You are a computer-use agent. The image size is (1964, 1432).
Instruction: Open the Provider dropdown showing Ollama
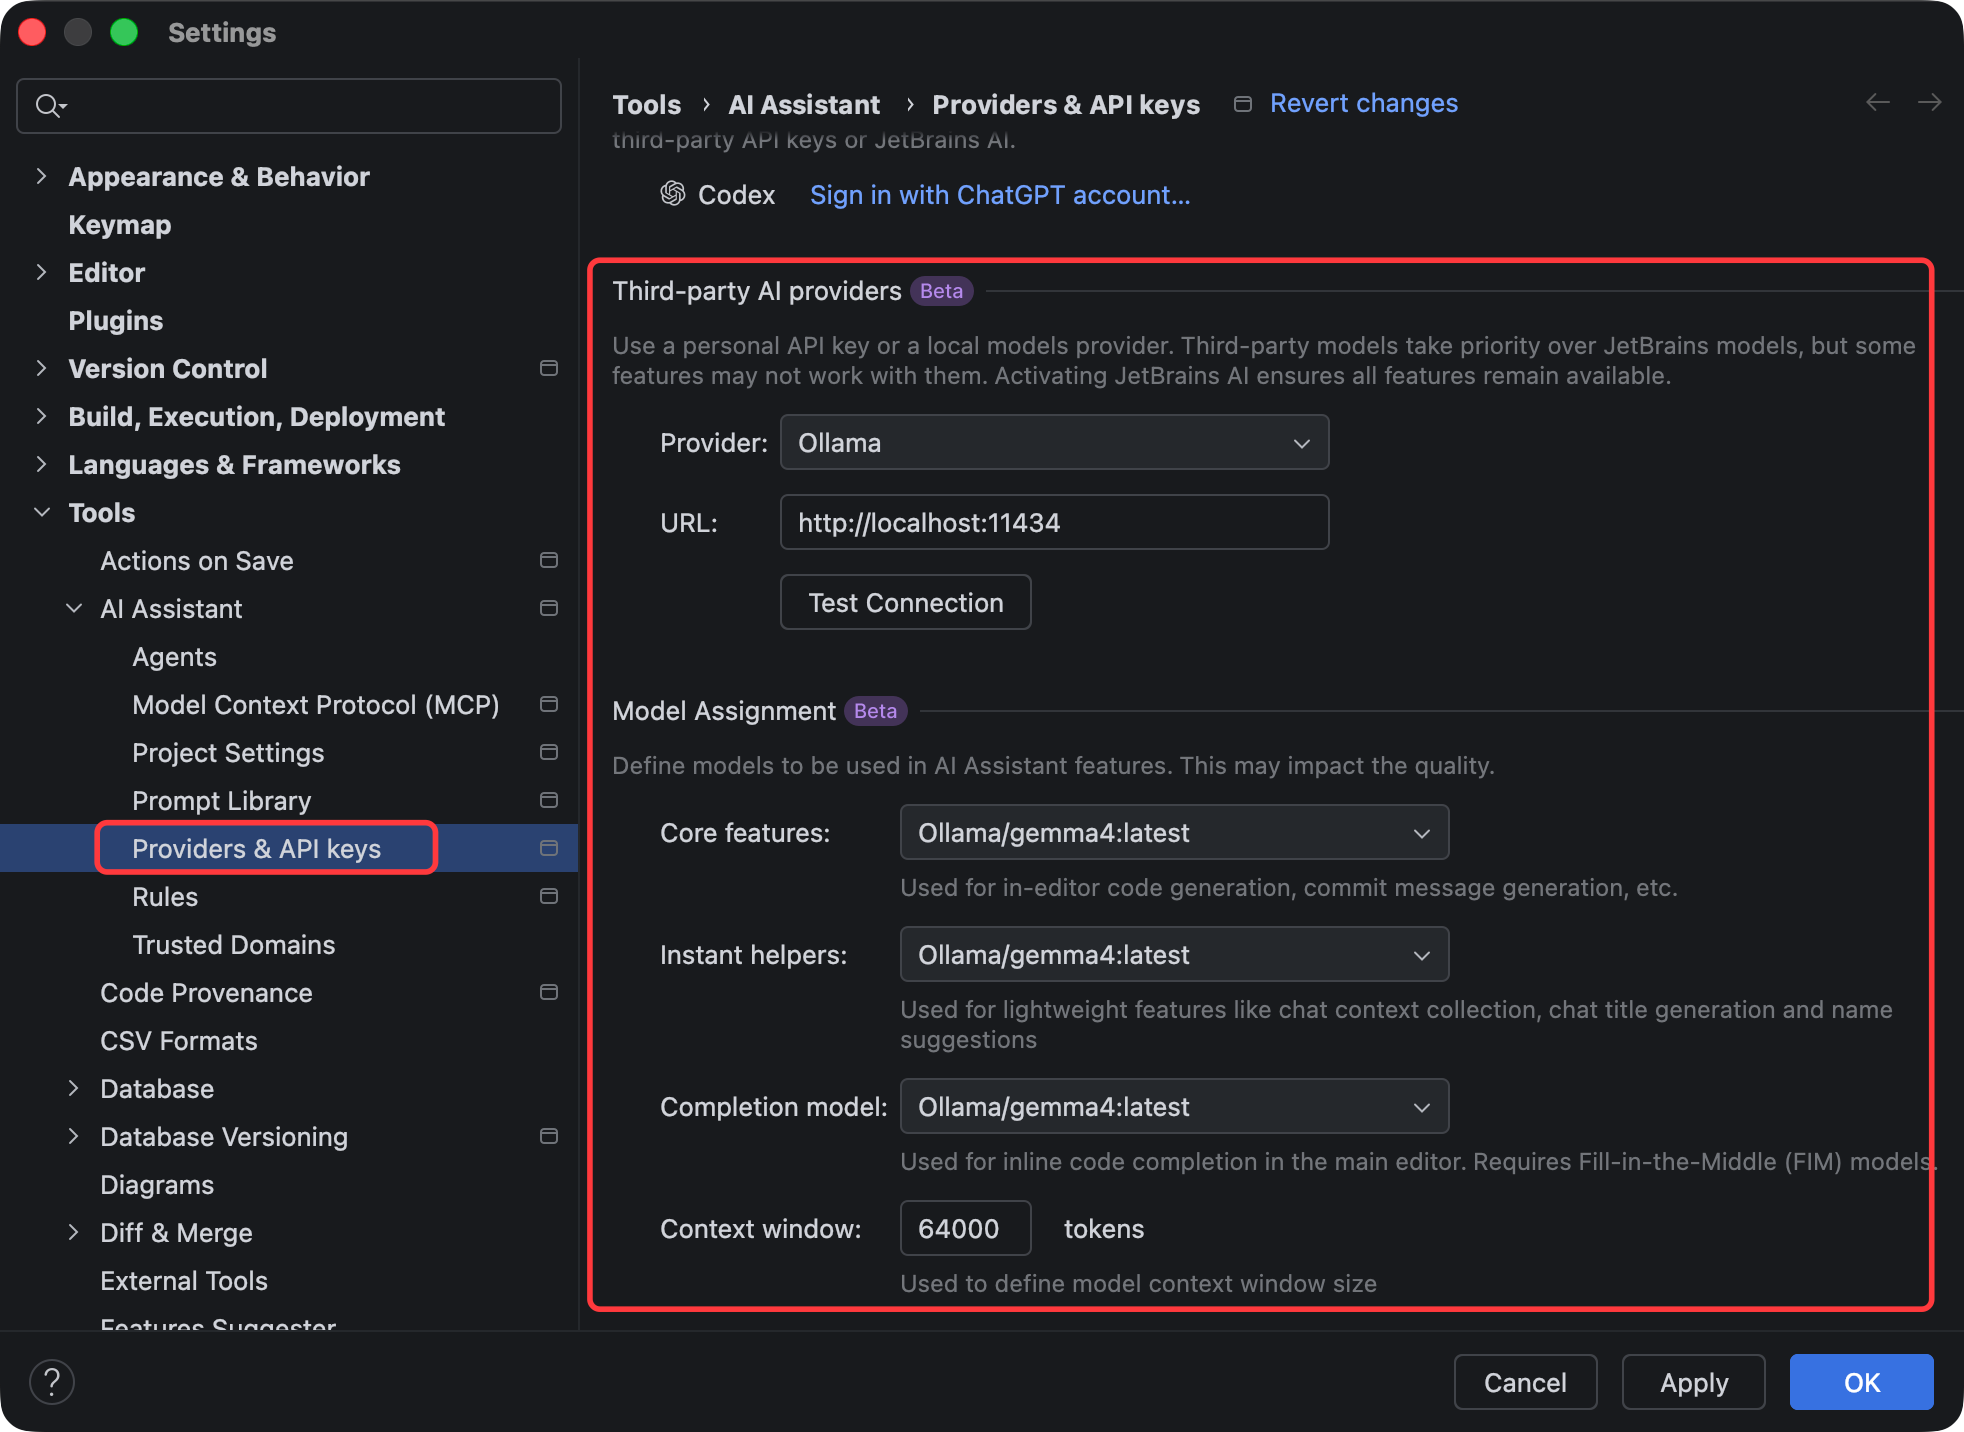tap(1053, 442)
